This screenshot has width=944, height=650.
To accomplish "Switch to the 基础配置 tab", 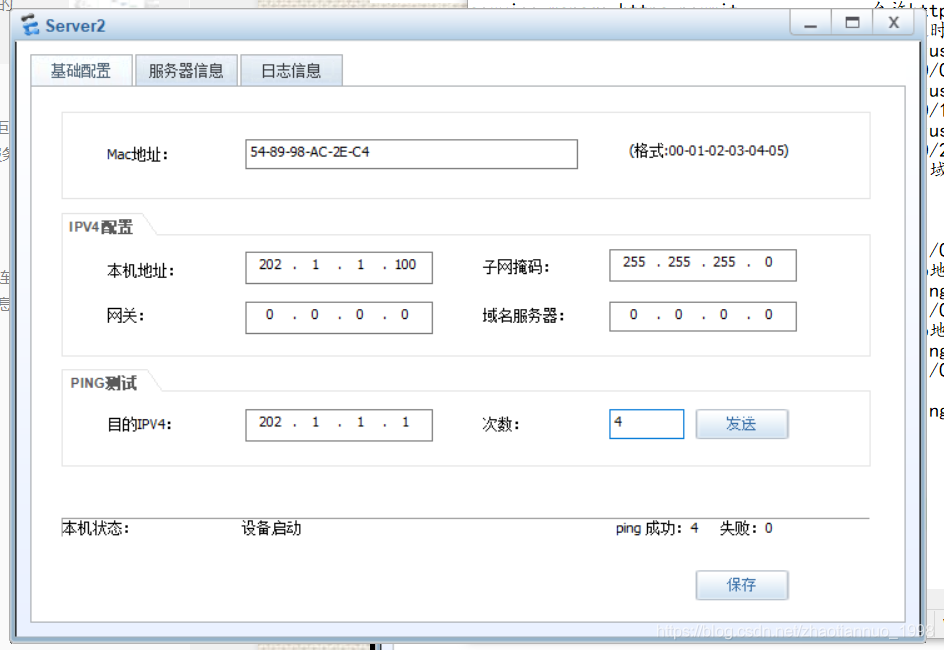I will [x=81, y=70].
